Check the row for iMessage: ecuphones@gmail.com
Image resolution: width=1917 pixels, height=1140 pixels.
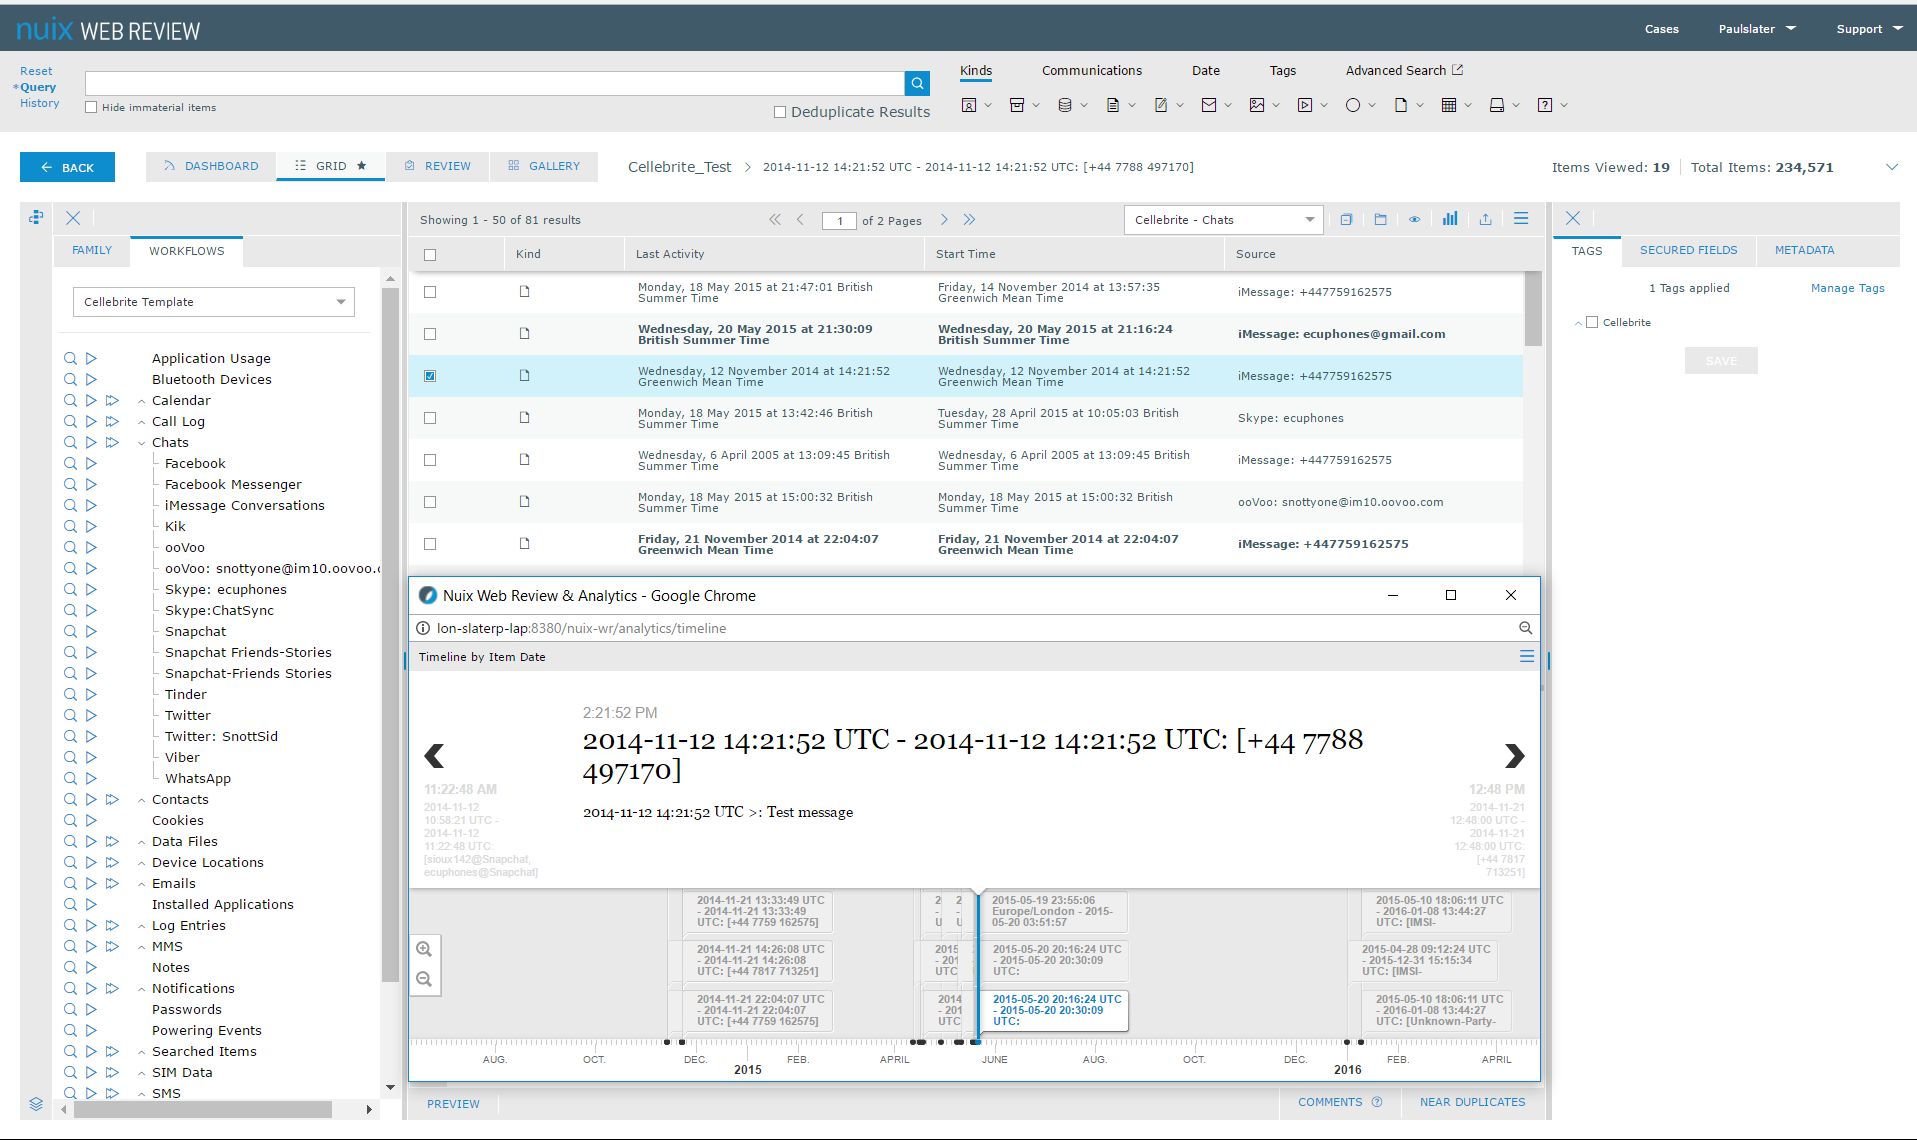430,334
